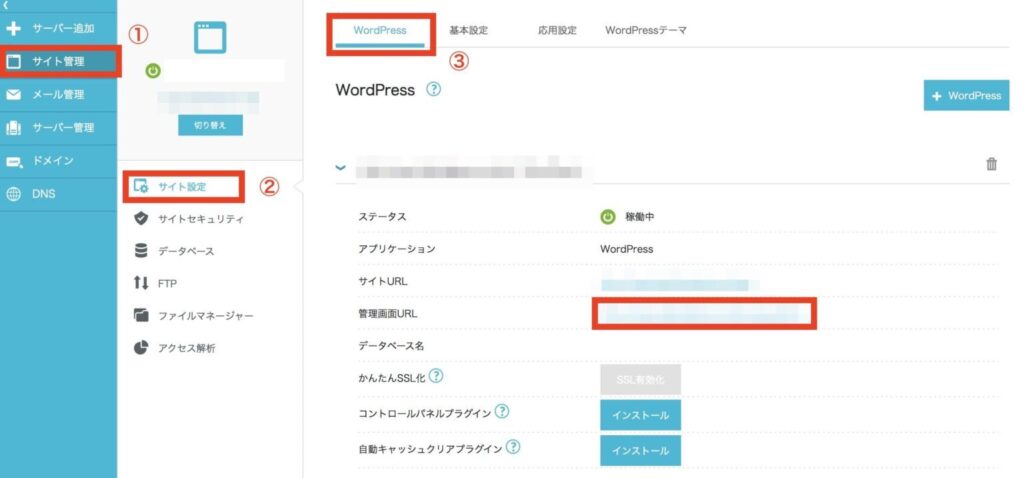Click the globe icon beside DNS
1024x478 pixels.
[13, 194]
